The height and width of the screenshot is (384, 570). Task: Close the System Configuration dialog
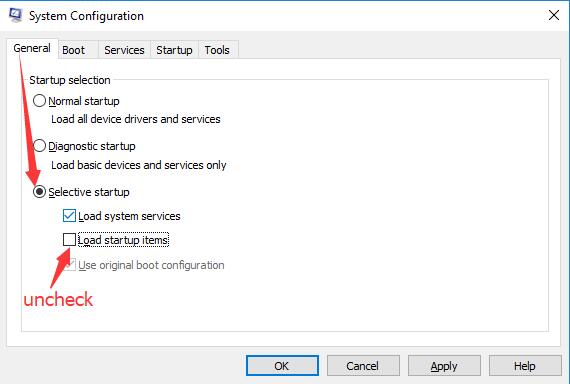[x=554, y=15]
